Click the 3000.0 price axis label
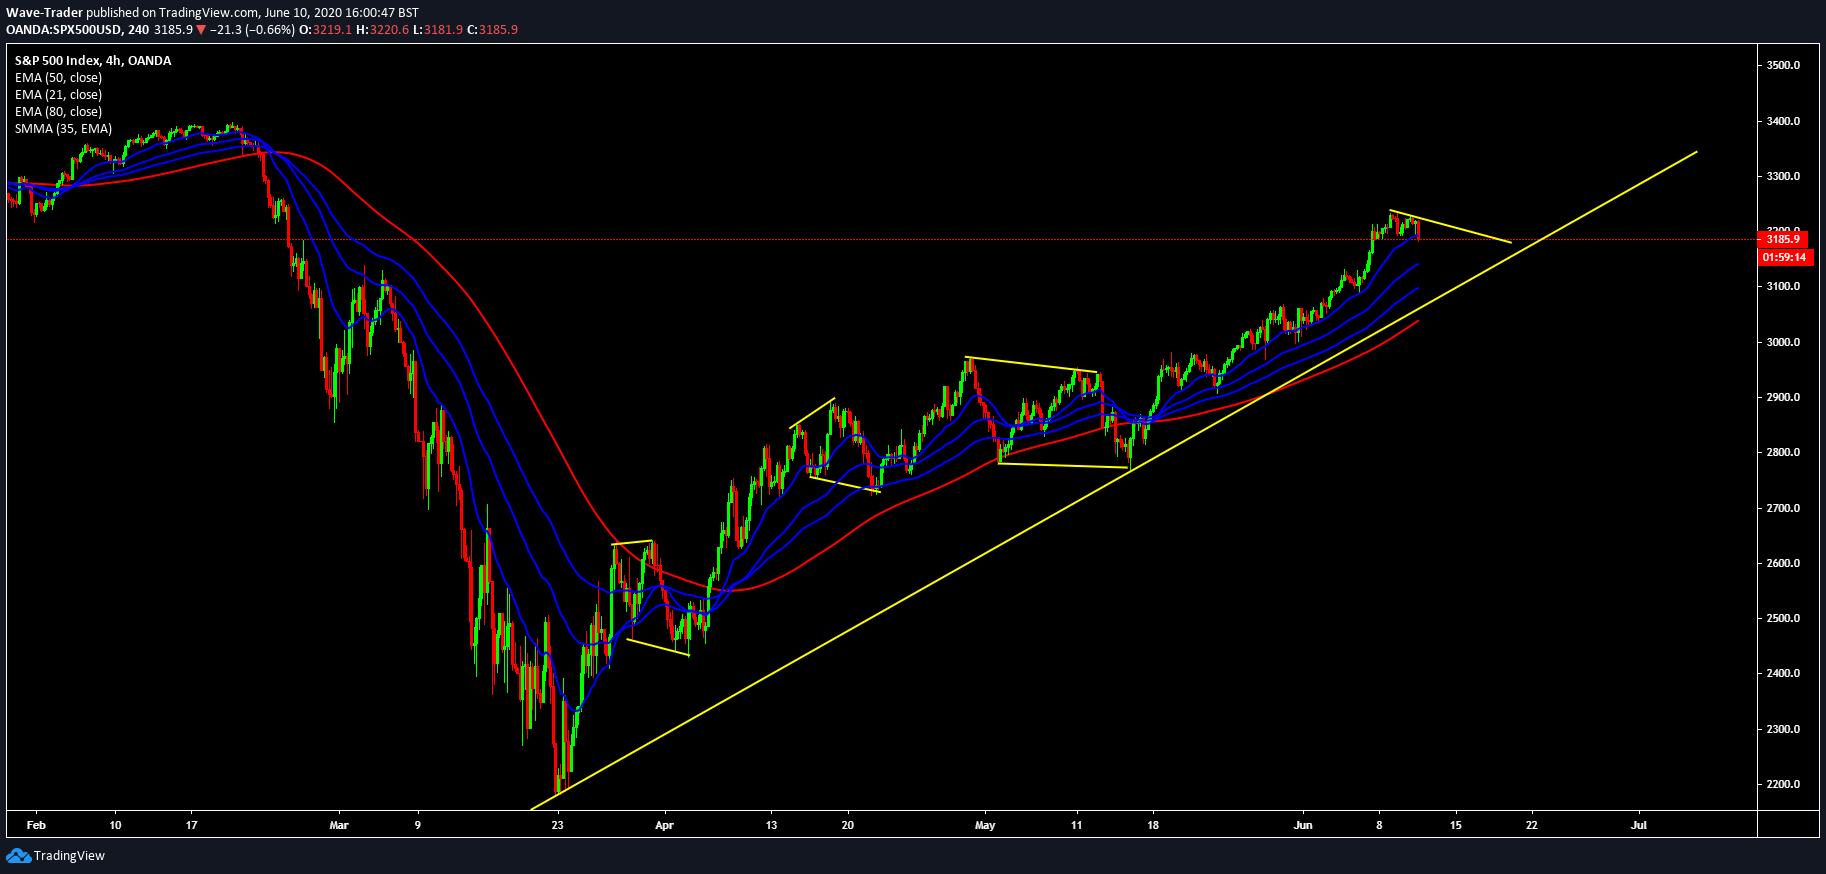This screenshot has width=1826, height=874. coord(1783,342)
